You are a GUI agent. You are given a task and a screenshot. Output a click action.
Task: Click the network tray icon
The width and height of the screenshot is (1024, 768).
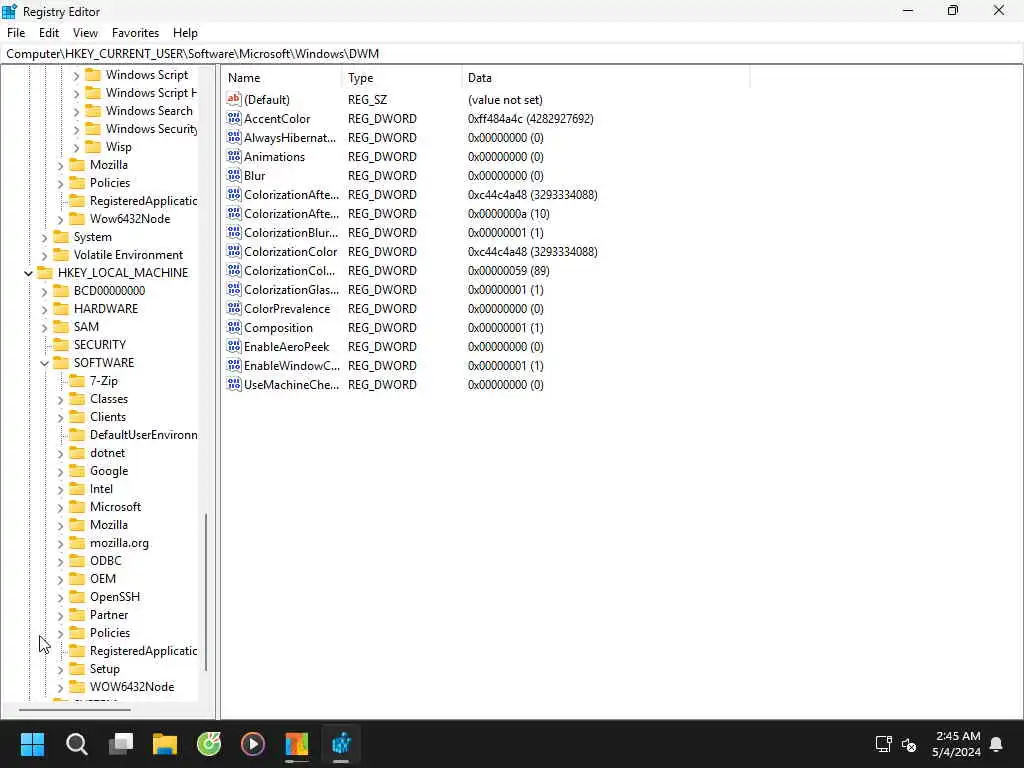pyautogui.click(x=883, y=744)
